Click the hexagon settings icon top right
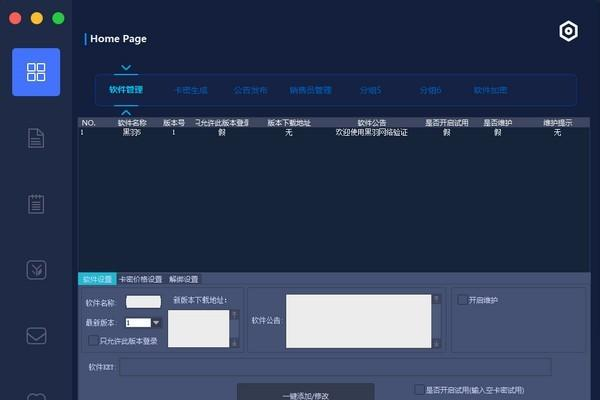The height and width of the screenshot is (400, 600). (x=569, y=31)
